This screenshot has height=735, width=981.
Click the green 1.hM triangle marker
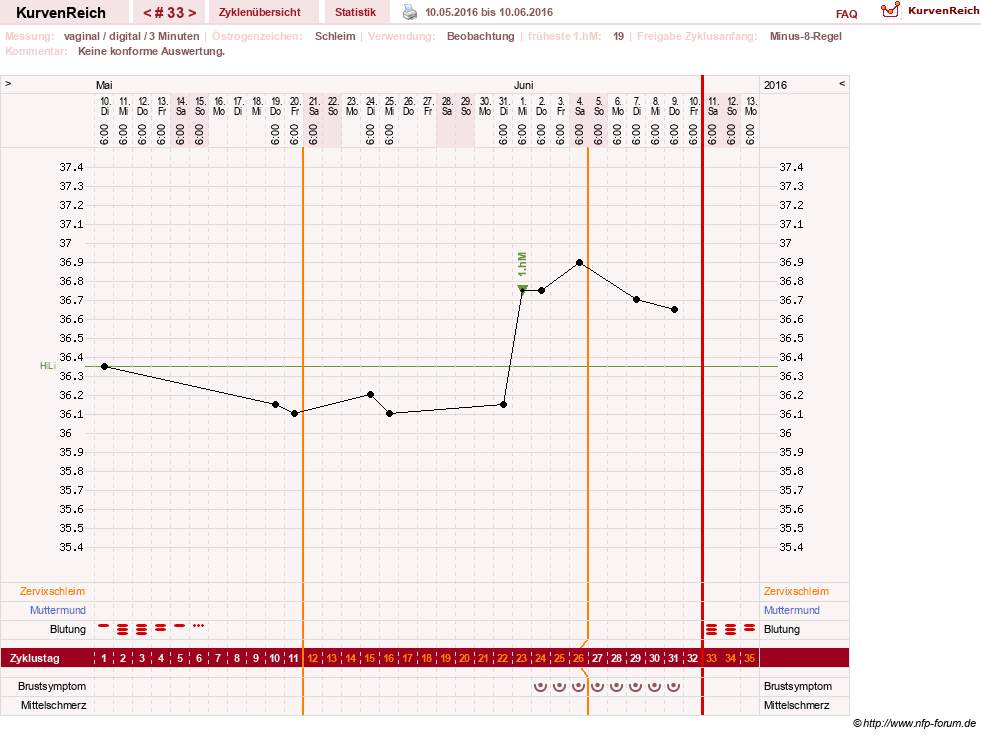pyautogui.click(x=522, y=288)
